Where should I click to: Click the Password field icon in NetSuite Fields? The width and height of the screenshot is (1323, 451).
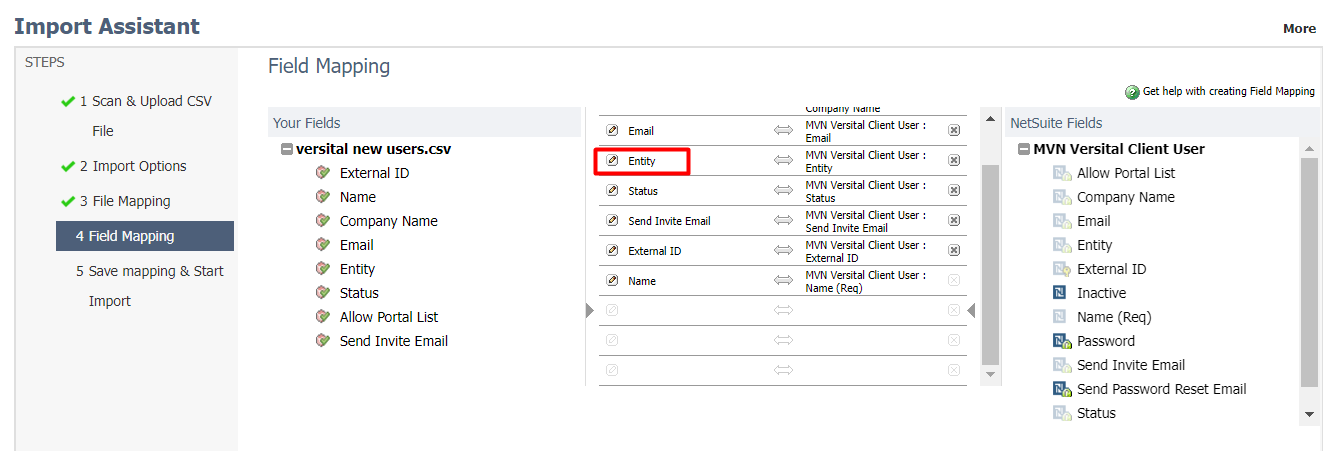click(x=1061, y=341)
